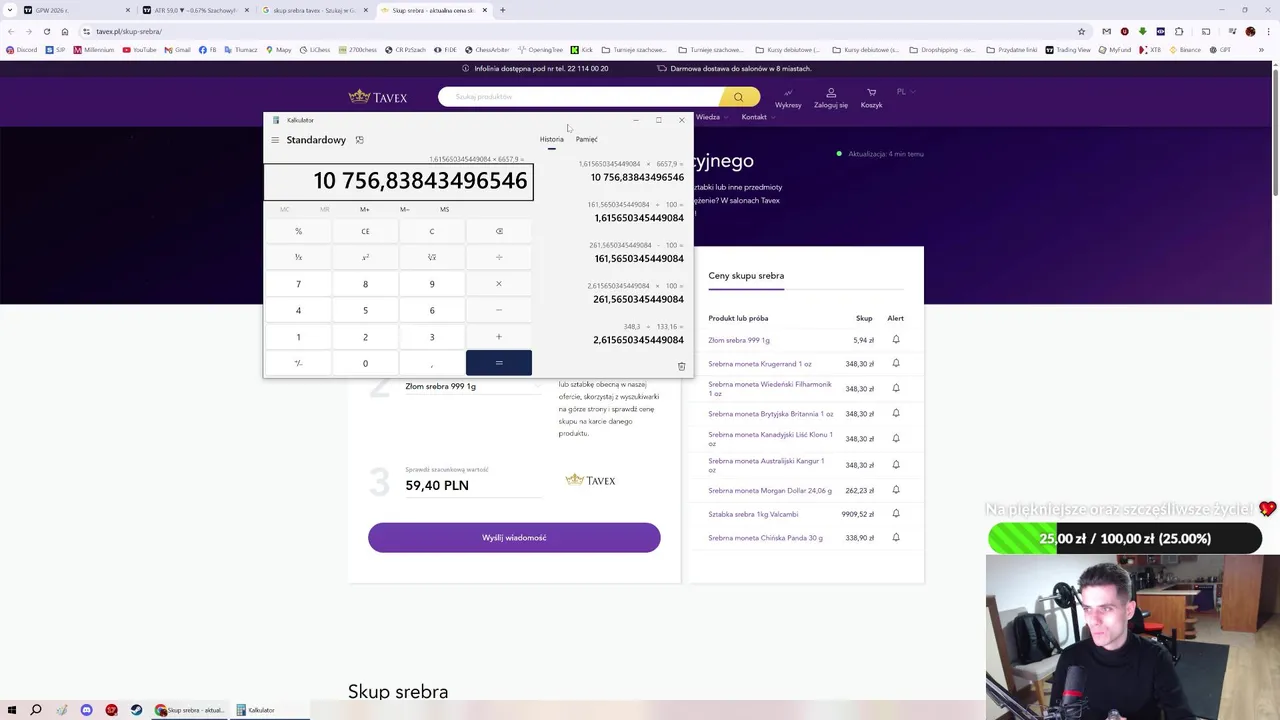Click the x squared key

[x=365, y=257]
